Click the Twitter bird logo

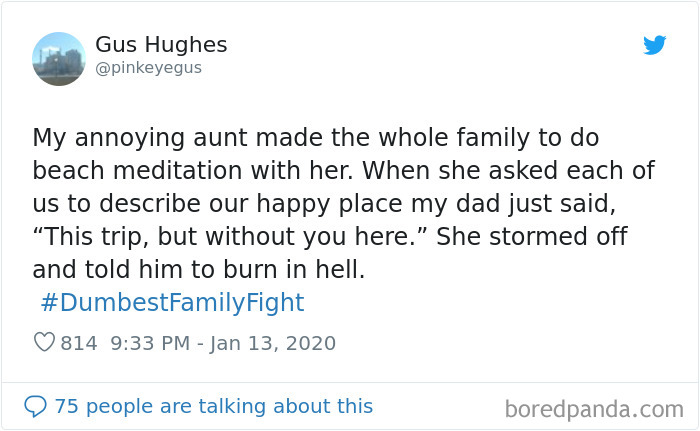coord(654,46)
